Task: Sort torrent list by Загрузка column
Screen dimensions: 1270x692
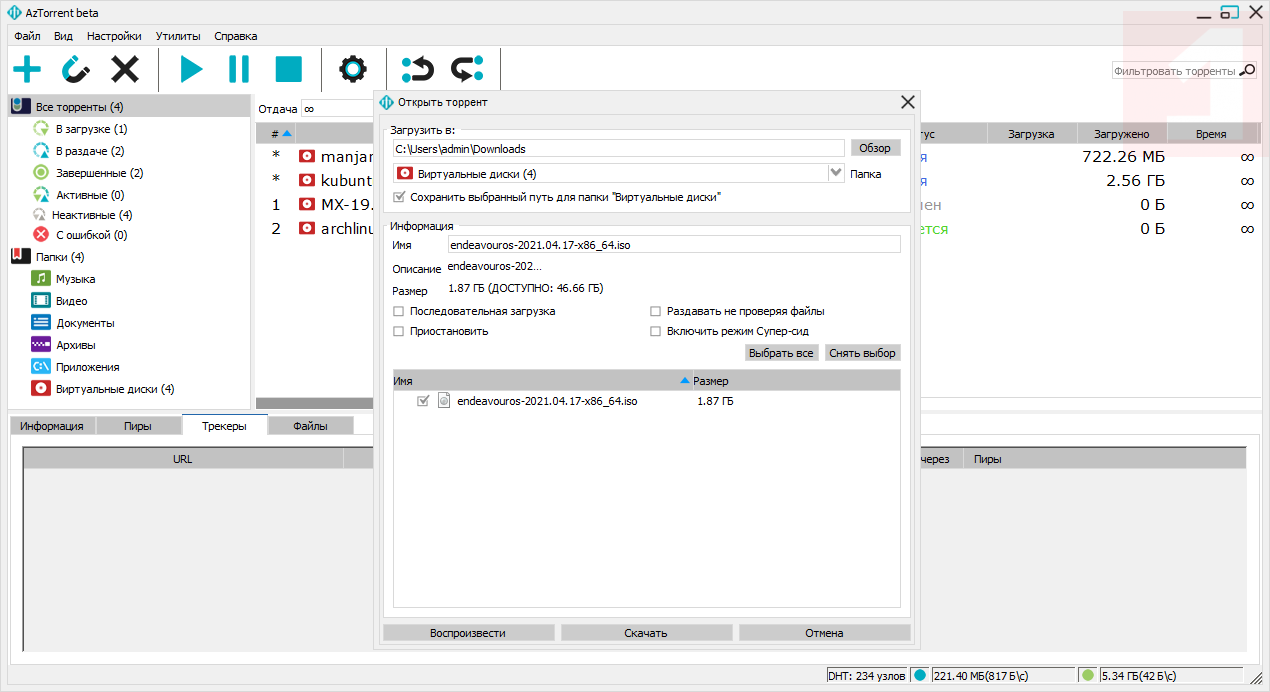Action: pos(1031,134)
